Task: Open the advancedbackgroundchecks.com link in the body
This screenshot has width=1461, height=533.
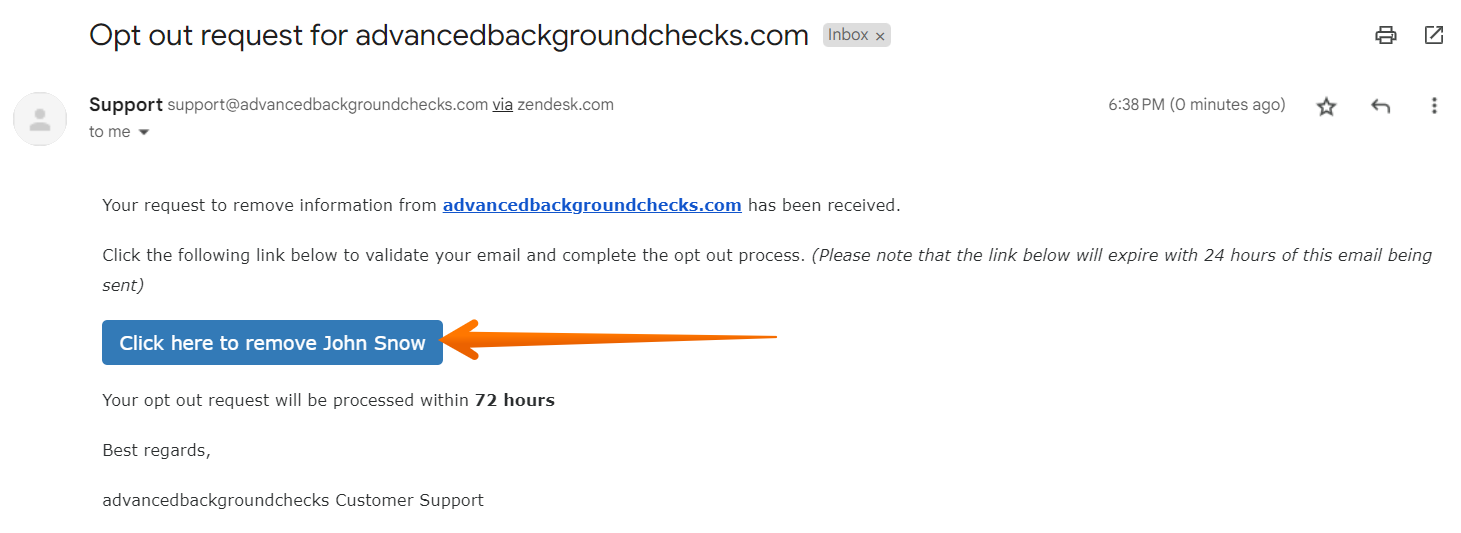Action: pos(592,206)
